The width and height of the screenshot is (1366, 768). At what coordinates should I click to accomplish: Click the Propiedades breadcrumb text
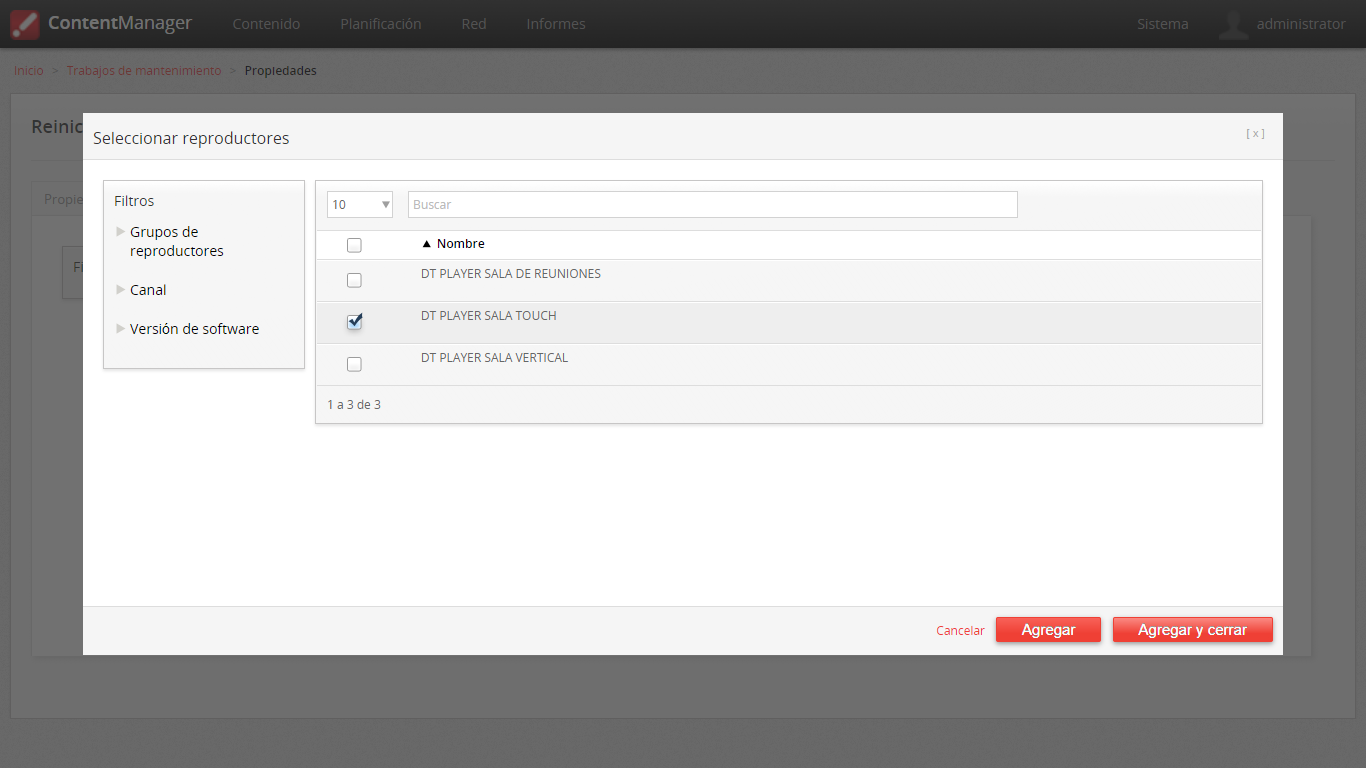pos(281,71)
